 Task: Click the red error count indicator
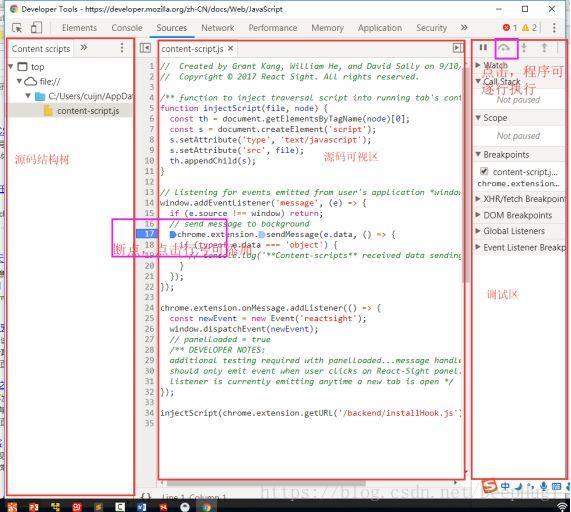click(509, 28)
